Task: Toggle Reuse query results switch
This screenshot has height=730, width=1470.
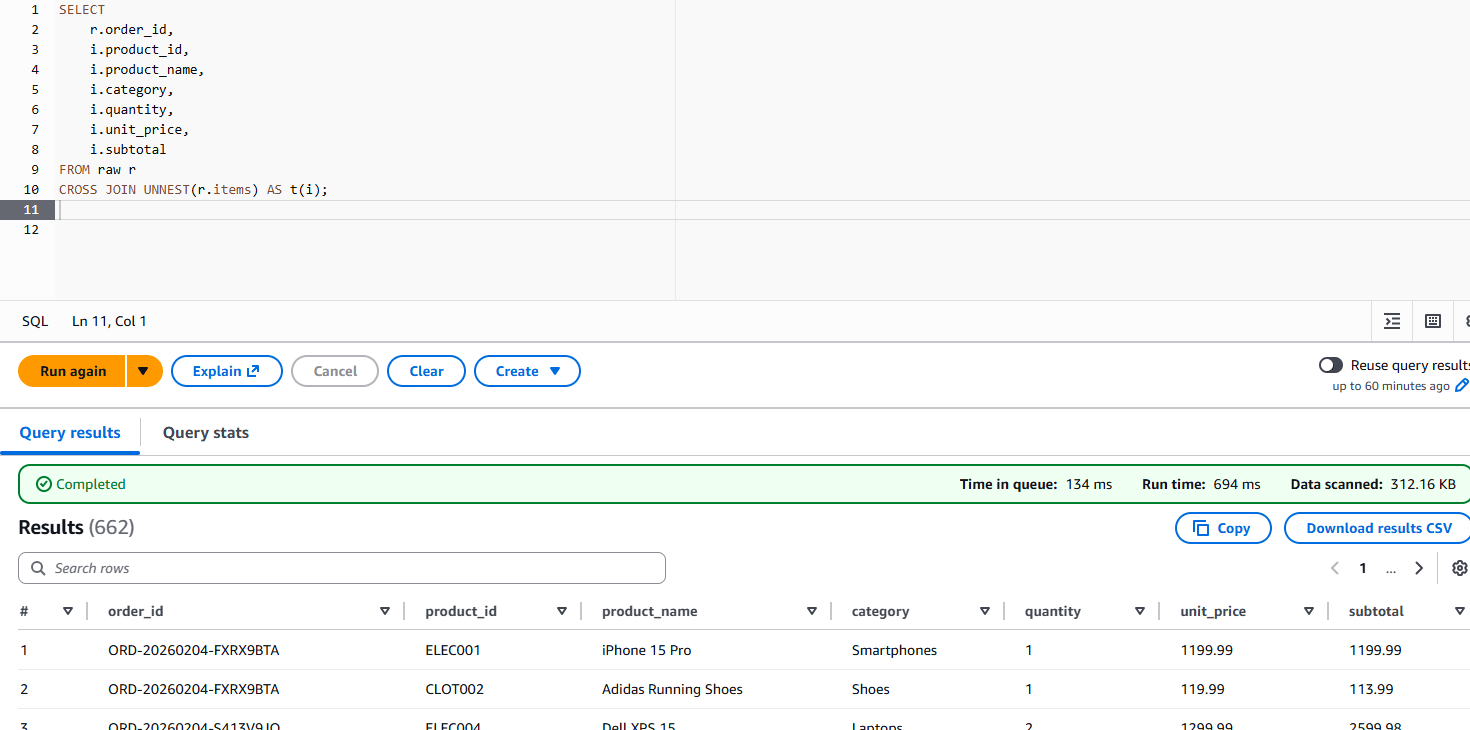Action: pyautogui.click(x=1330, y=365)
